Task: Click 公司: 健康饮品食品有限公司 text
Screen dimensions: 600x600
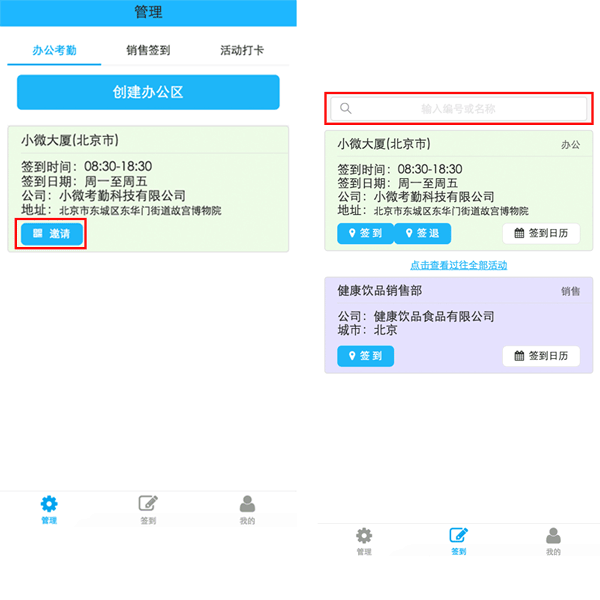Action: (416, 316)
